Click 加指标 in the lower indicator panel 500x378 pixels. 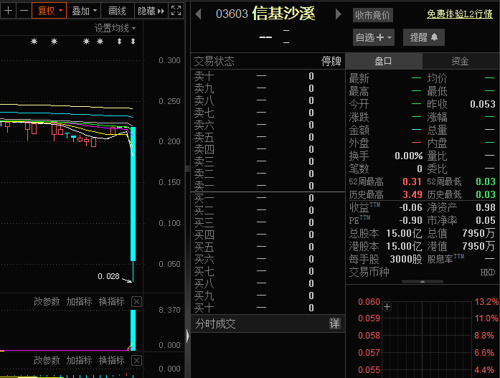(79, 360)
